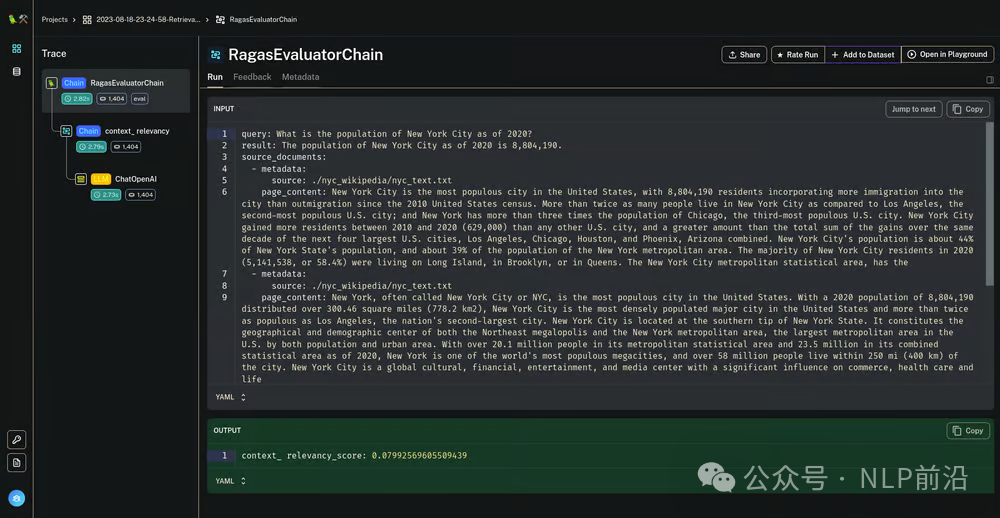This screenshot has height=518, width=1000.
Task: Click the API keys key icon
Action: (x=16, y=440)
